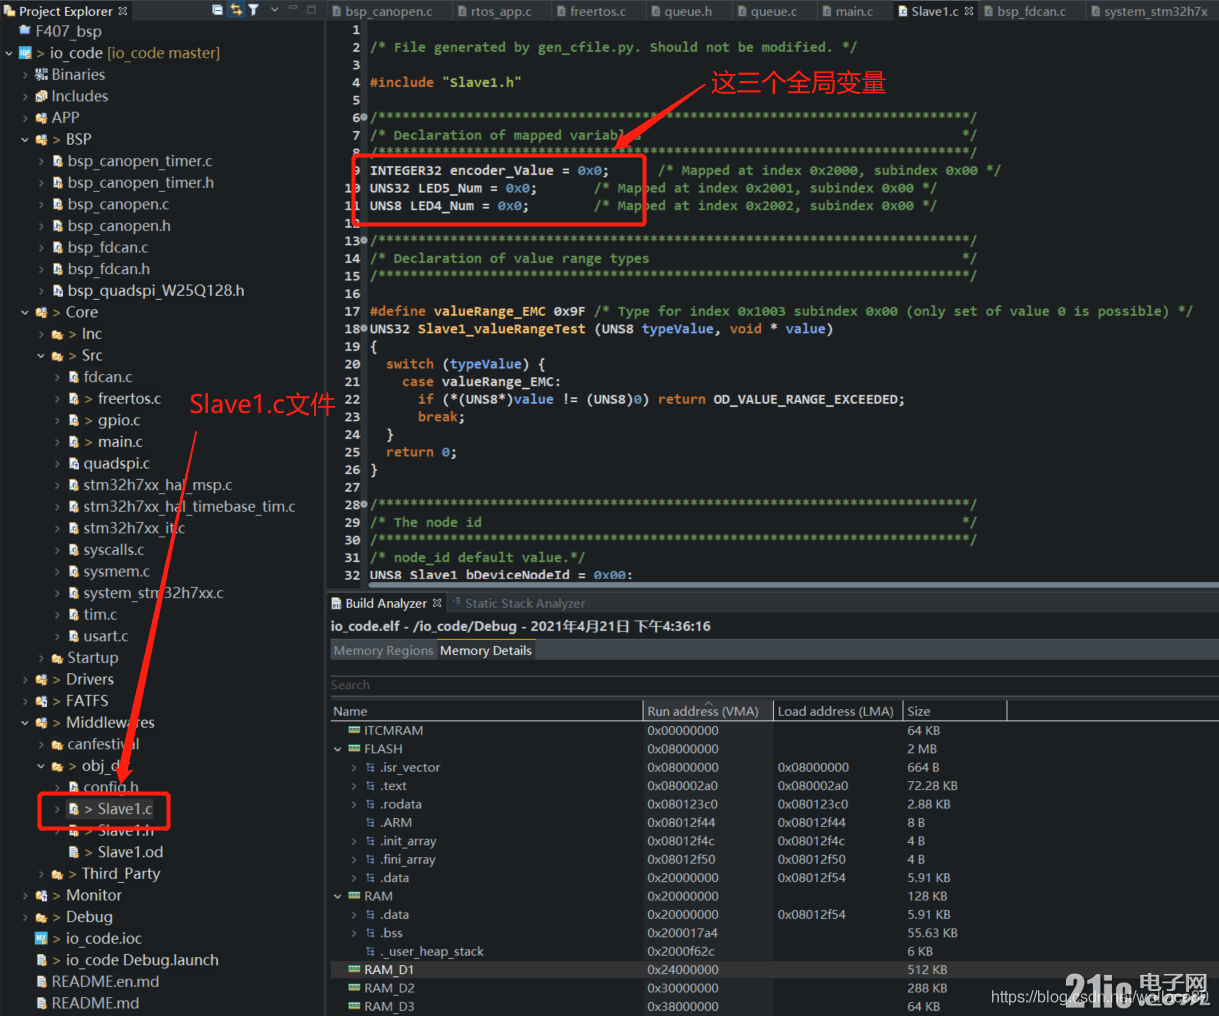Click the ITCMRAM memory region icon

(x=354, y=730)
